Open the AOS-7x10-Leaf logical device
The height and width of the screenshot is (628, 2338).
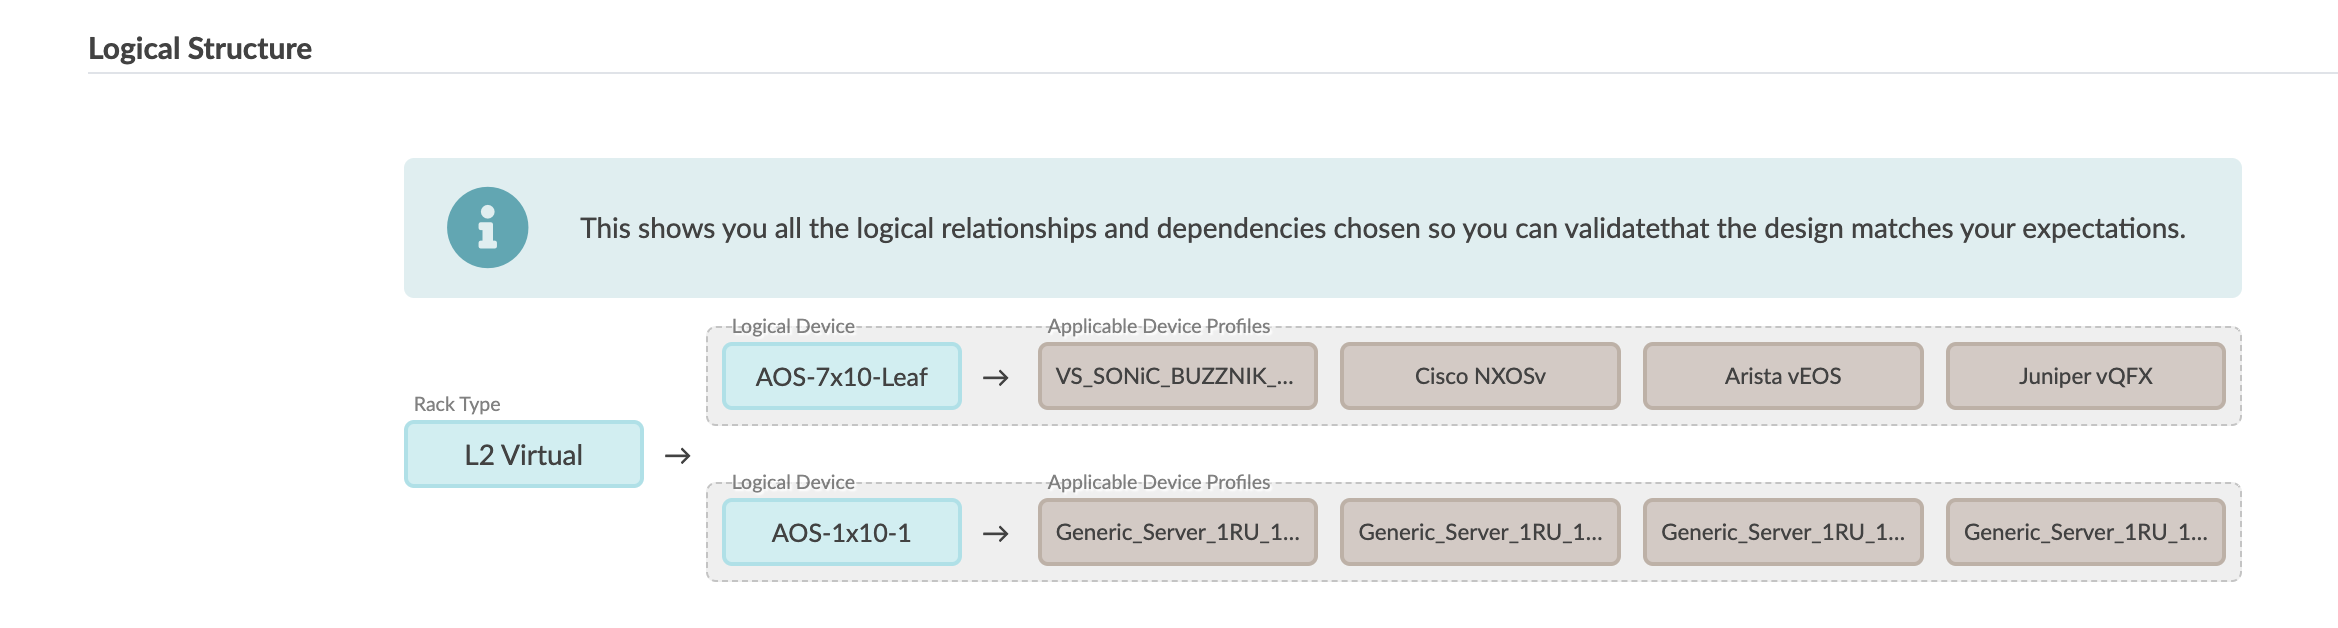tap(841, 377)
